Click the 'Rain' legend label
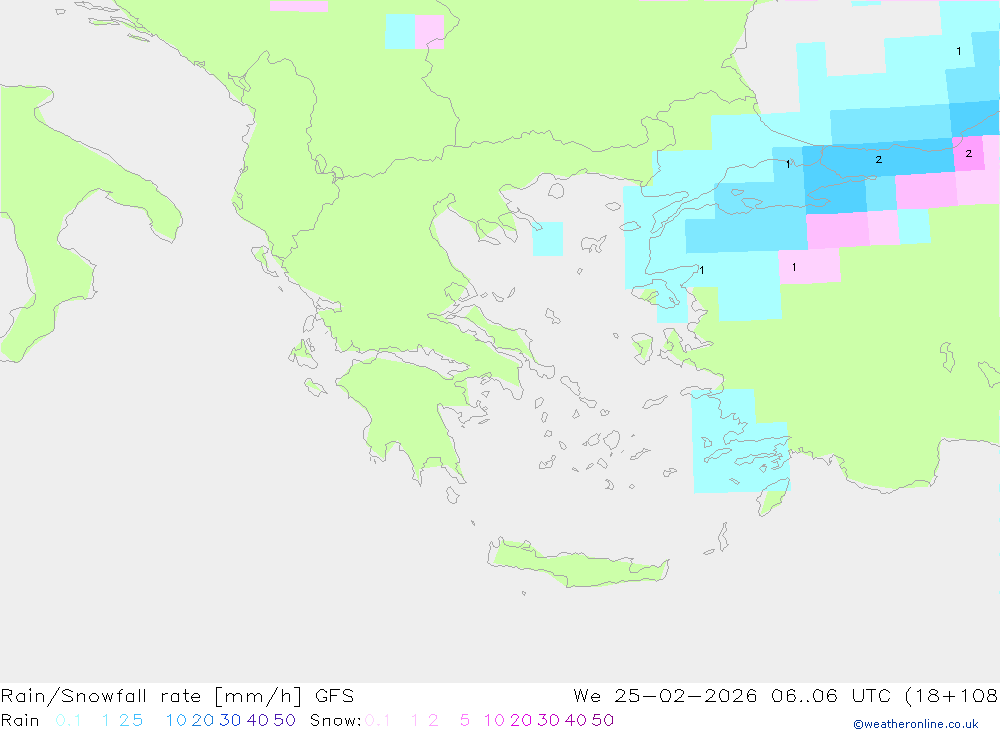1000x733 pixels. coord(20,720)
